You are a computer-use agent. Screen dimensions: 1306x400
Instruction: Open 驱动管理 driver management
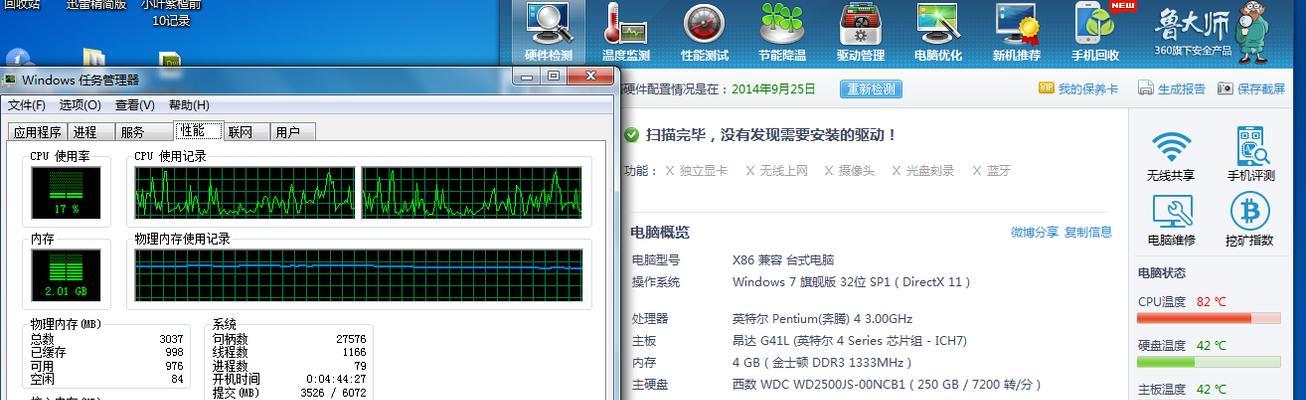(x=860, y=33)
